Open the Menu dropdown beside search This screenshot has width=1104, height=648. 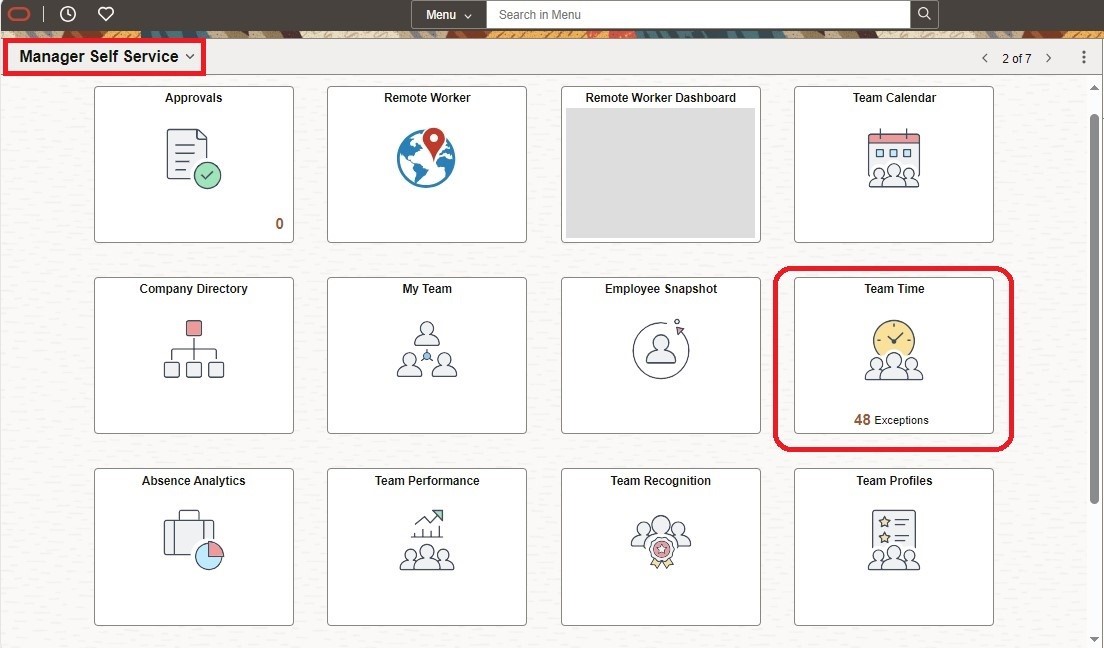coord(449,15)
